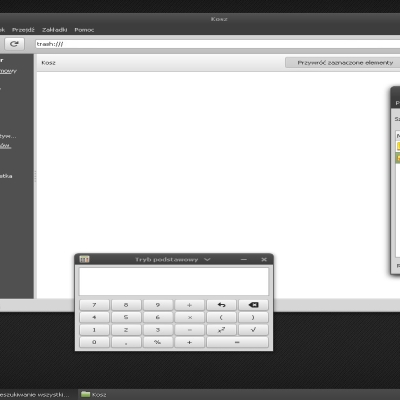Click the multiply button in calculator

[189, 317]
